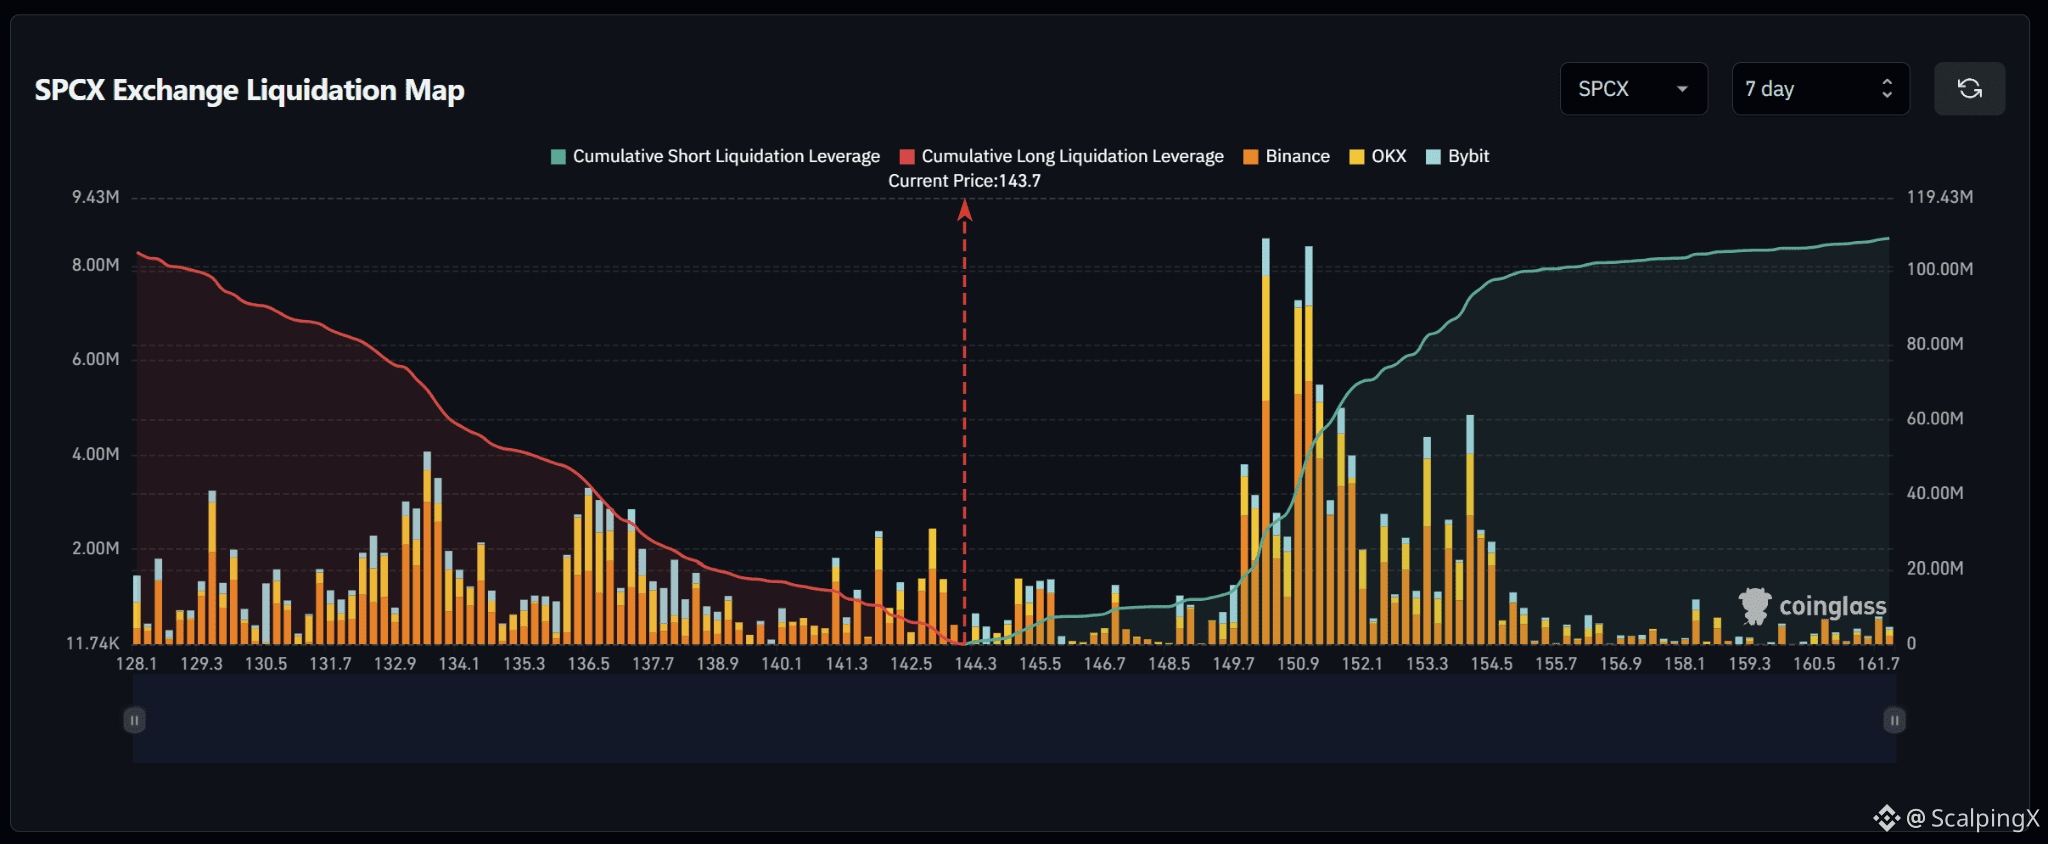Click the '149.7' price axis label
This screenshot has width=2048, height=844.
click(x=1233, y=663)
